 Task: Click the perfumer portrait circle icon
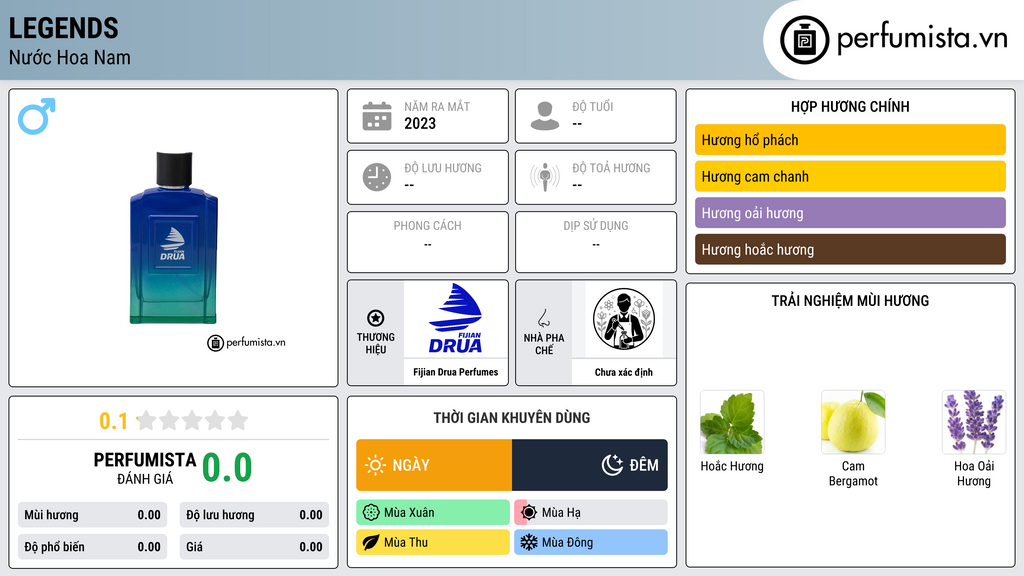point(624,319)
